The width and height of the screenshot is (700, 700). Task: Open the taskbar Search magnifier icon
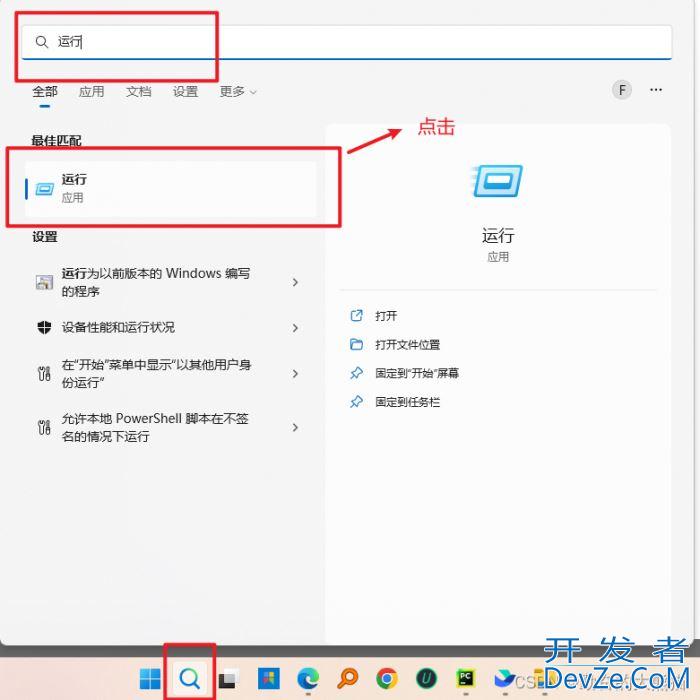click(x=189, y=679)
